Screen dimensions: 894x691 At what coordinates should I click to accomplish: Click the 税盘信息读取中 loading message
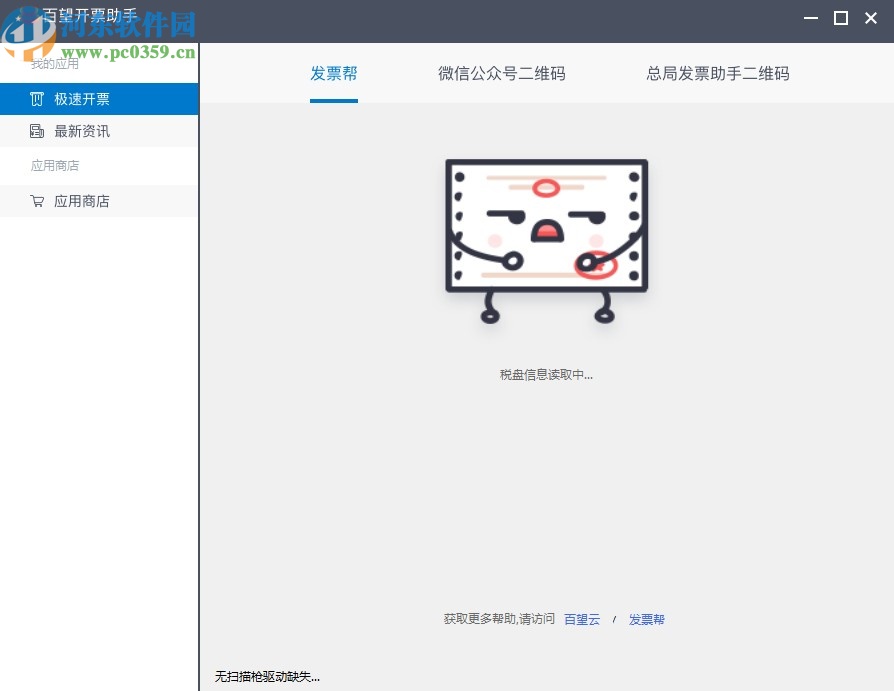pos(546,375)
